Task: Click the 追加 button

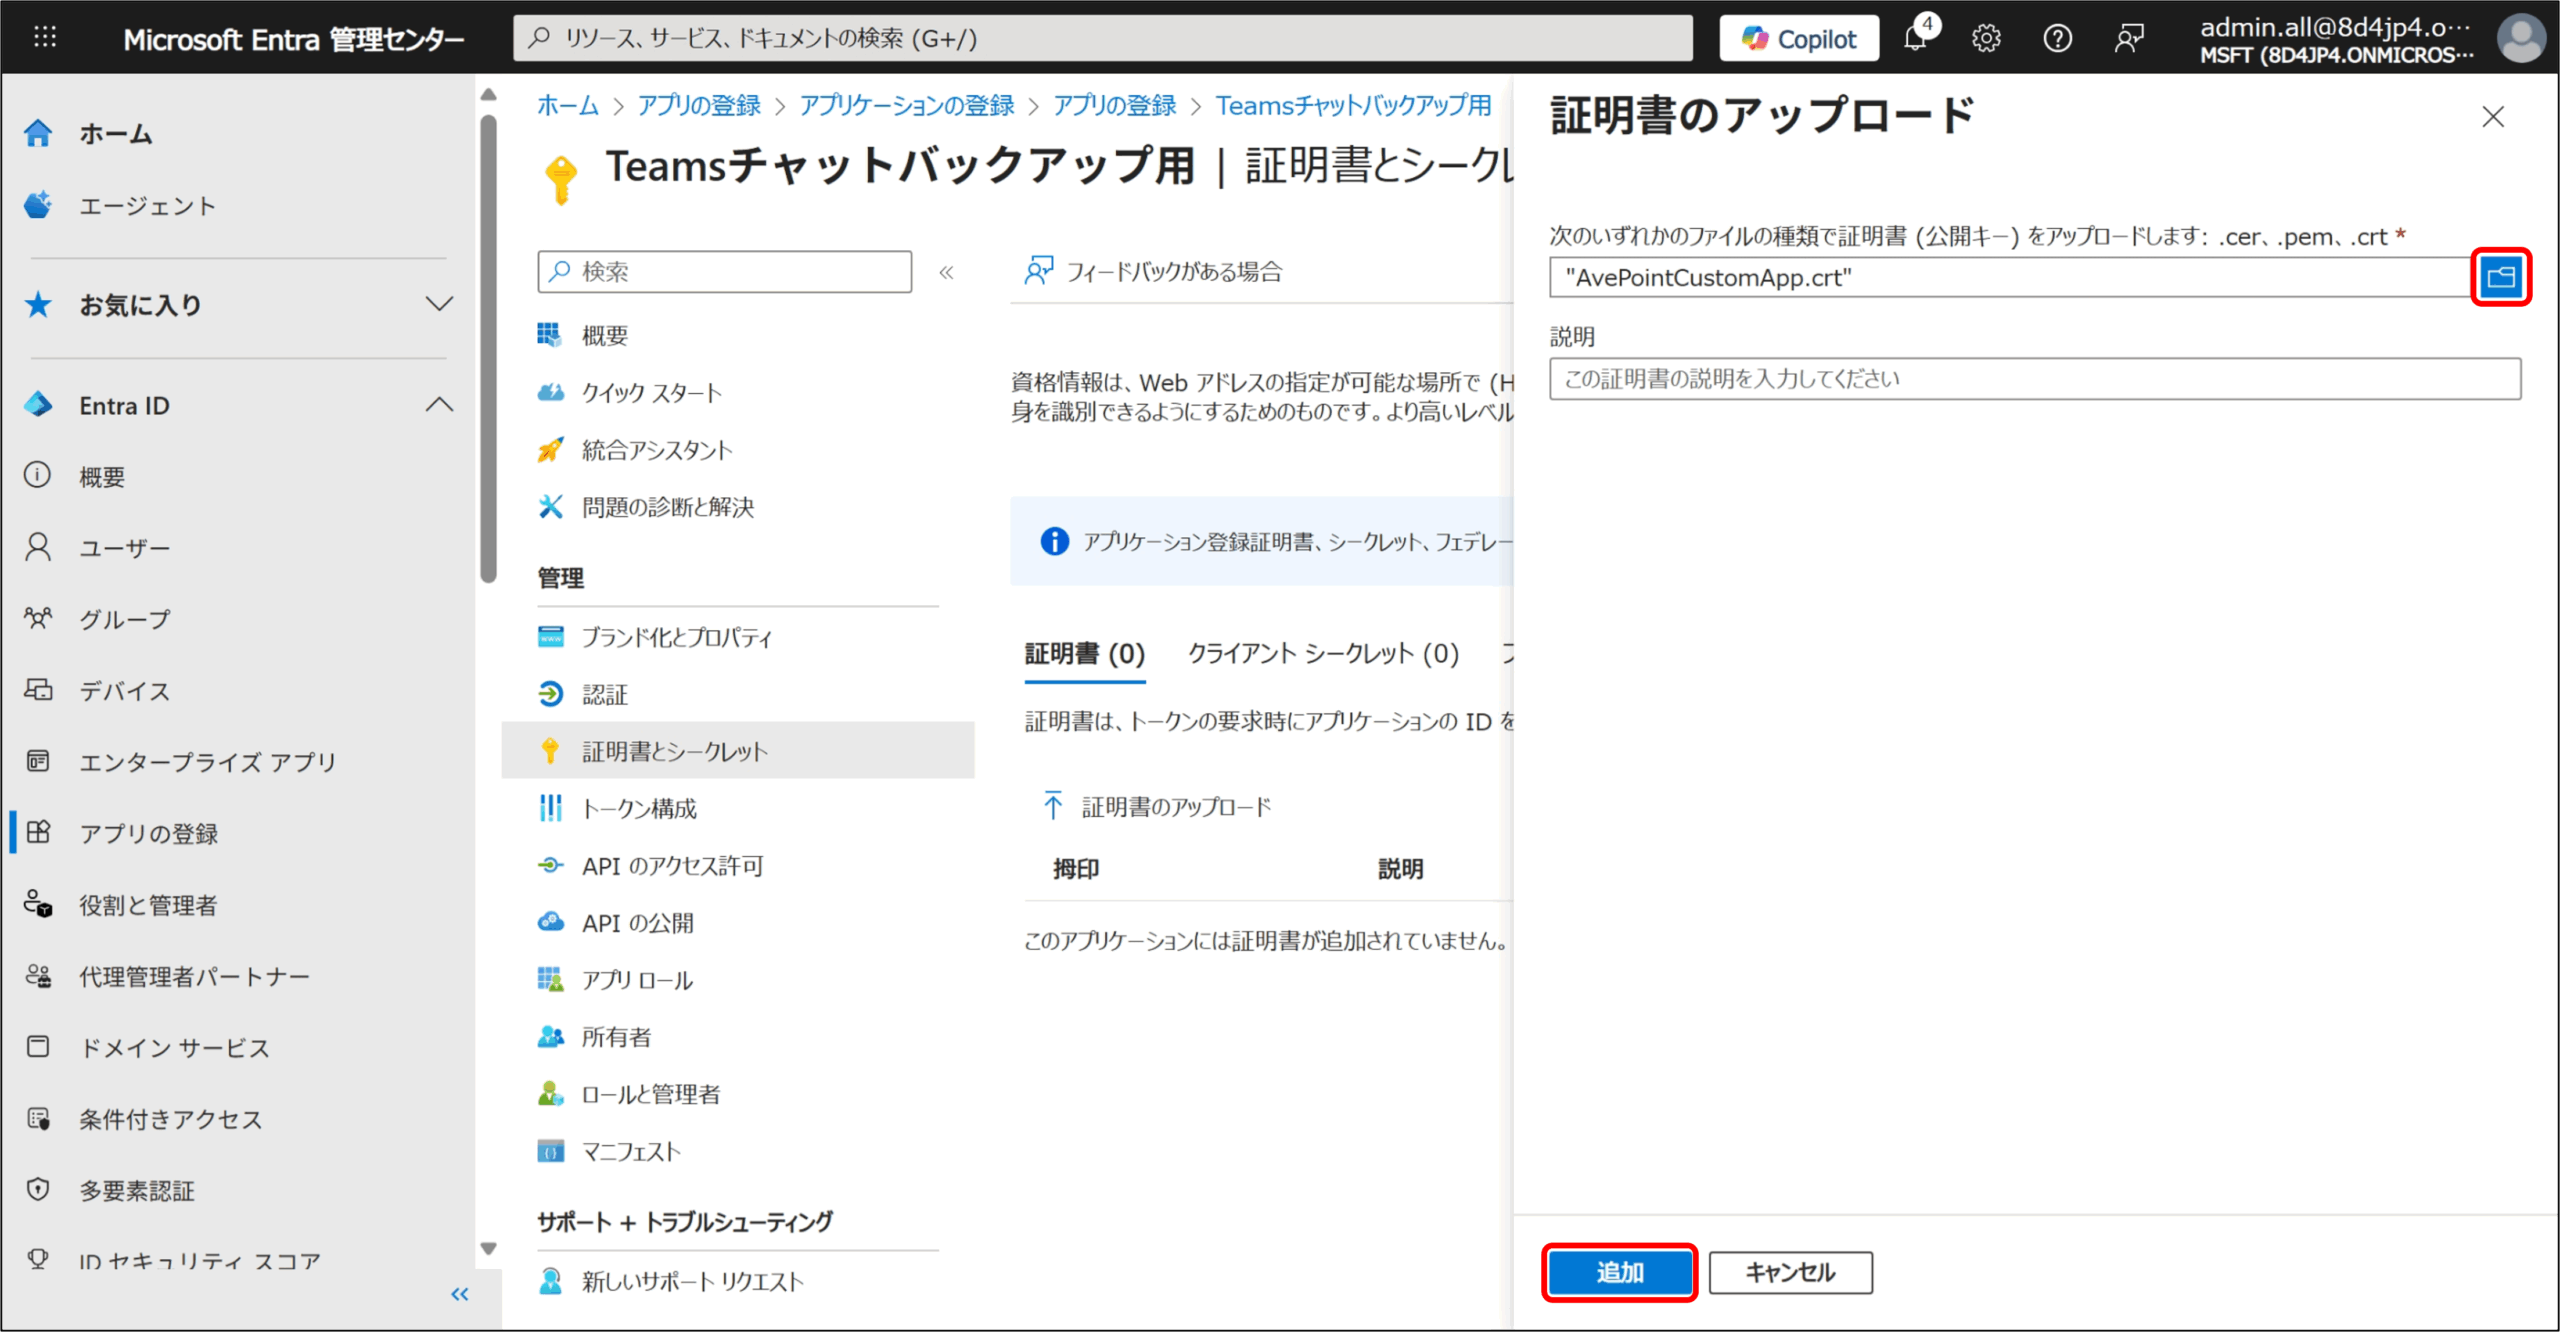Action: pyautogui.click(x=1619, y=1272)
